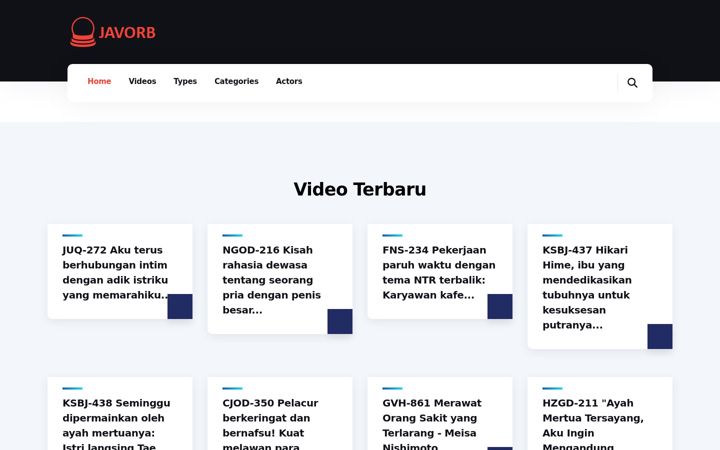The height and width of the screenshot is (450, 720).
Task: Open the Categories menu item
Action: tap(236, 81)
